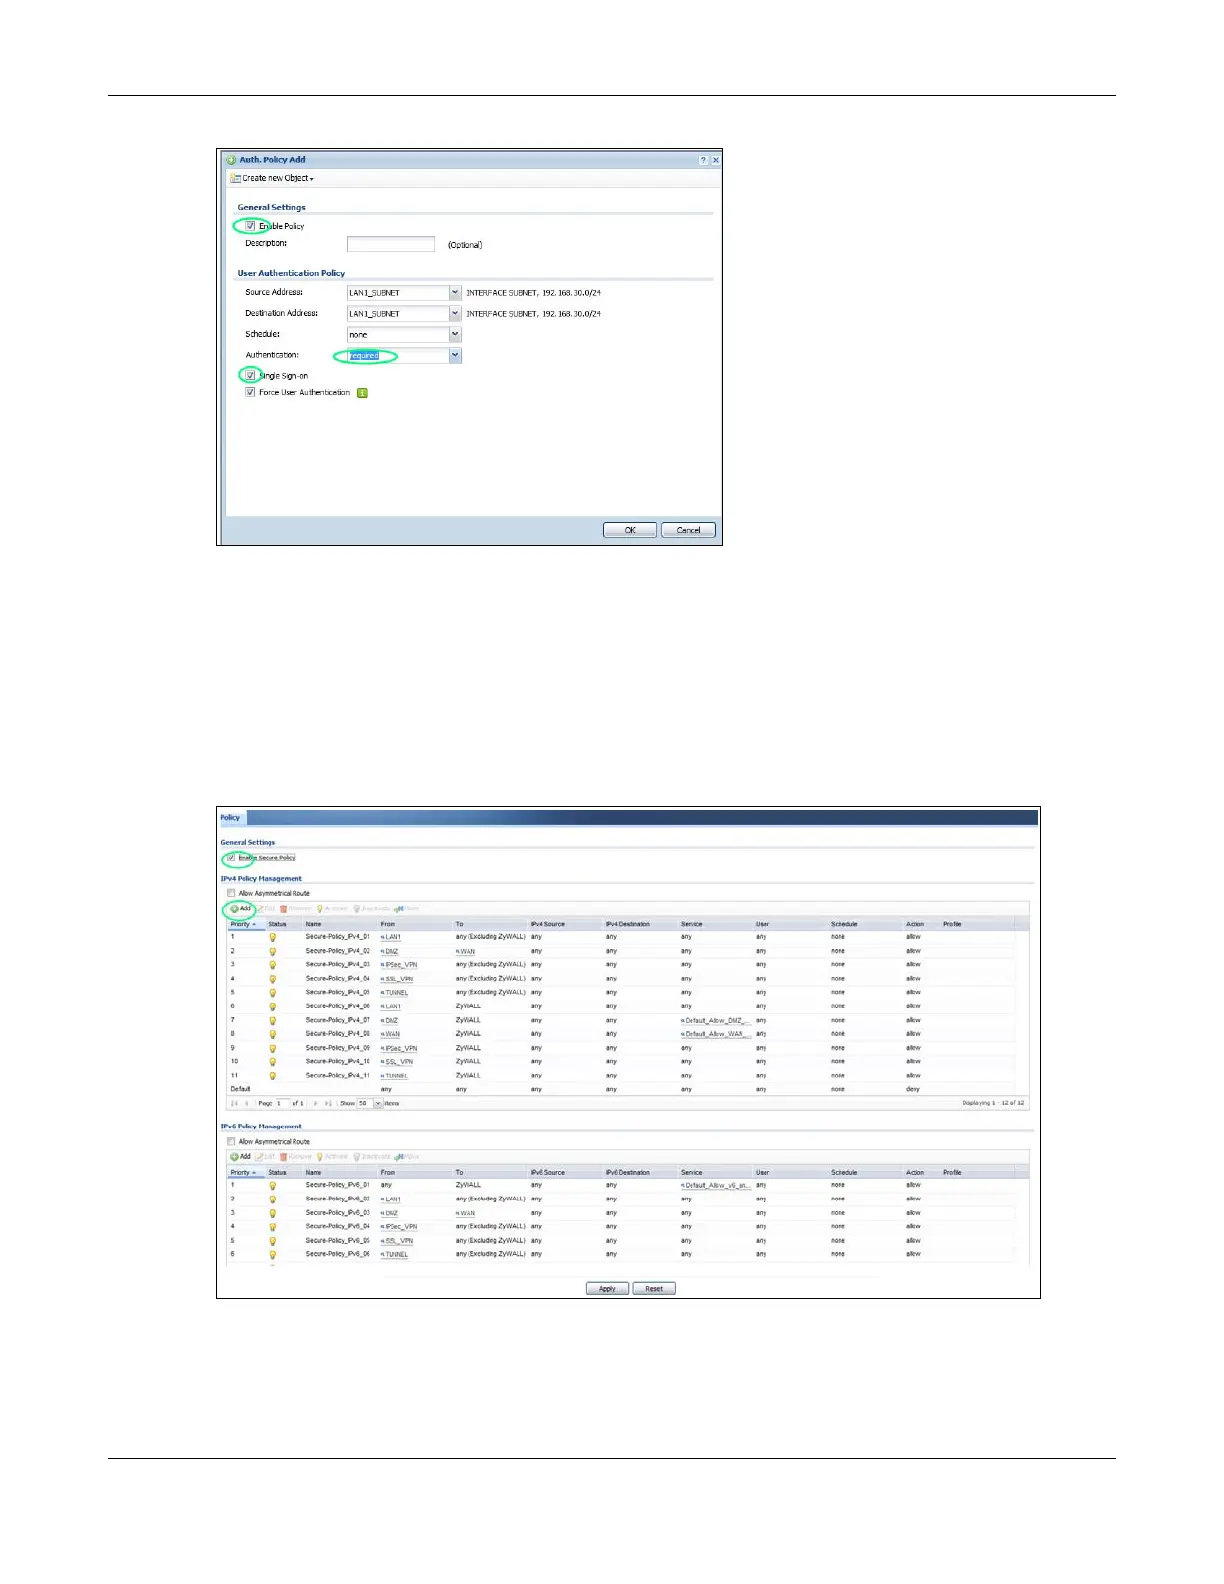Screen dimensions: 1224x1584
Task: Click Remove in IPv6 Policy Management toolbar
Action: point(296,1157)
